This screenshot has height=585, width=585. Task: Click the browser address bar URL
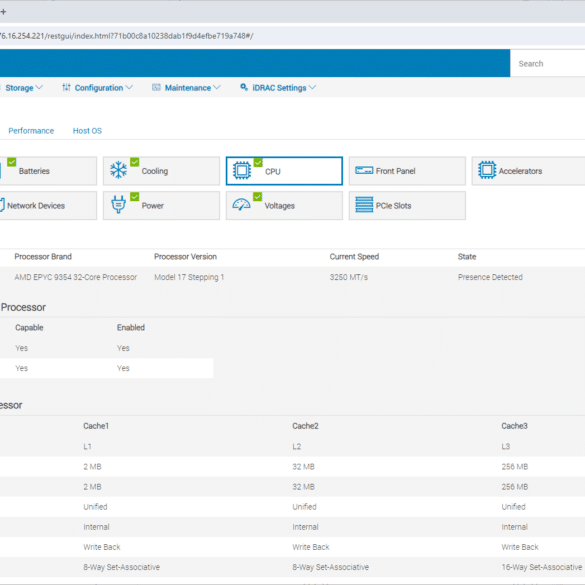(127, 36)
